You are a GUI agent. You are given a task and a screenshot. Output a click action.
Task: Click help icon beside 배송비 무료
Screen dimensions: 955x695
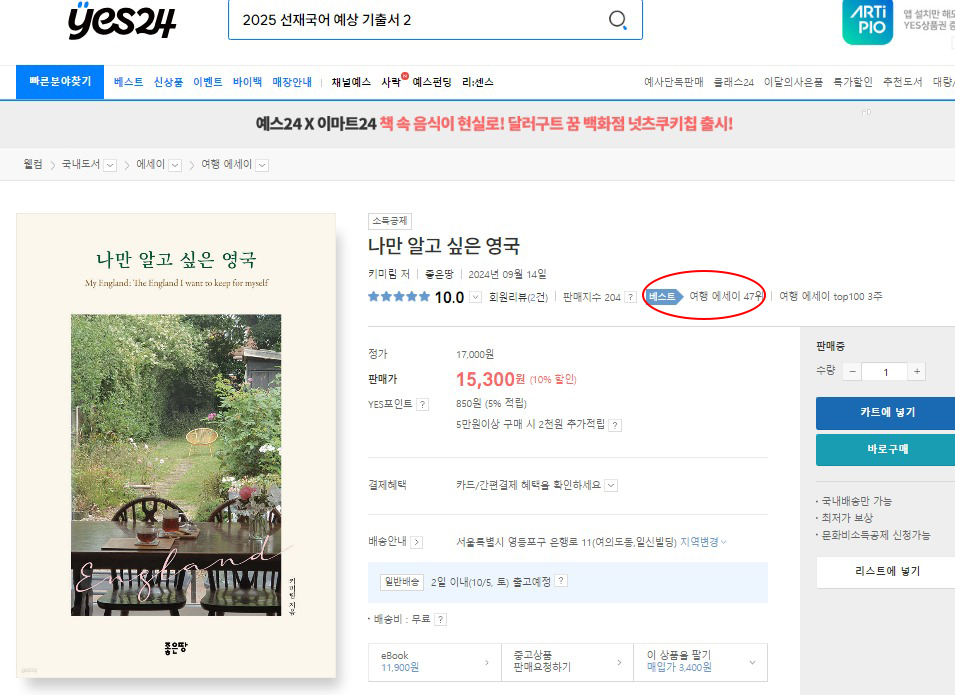click(x=441, y=619)
